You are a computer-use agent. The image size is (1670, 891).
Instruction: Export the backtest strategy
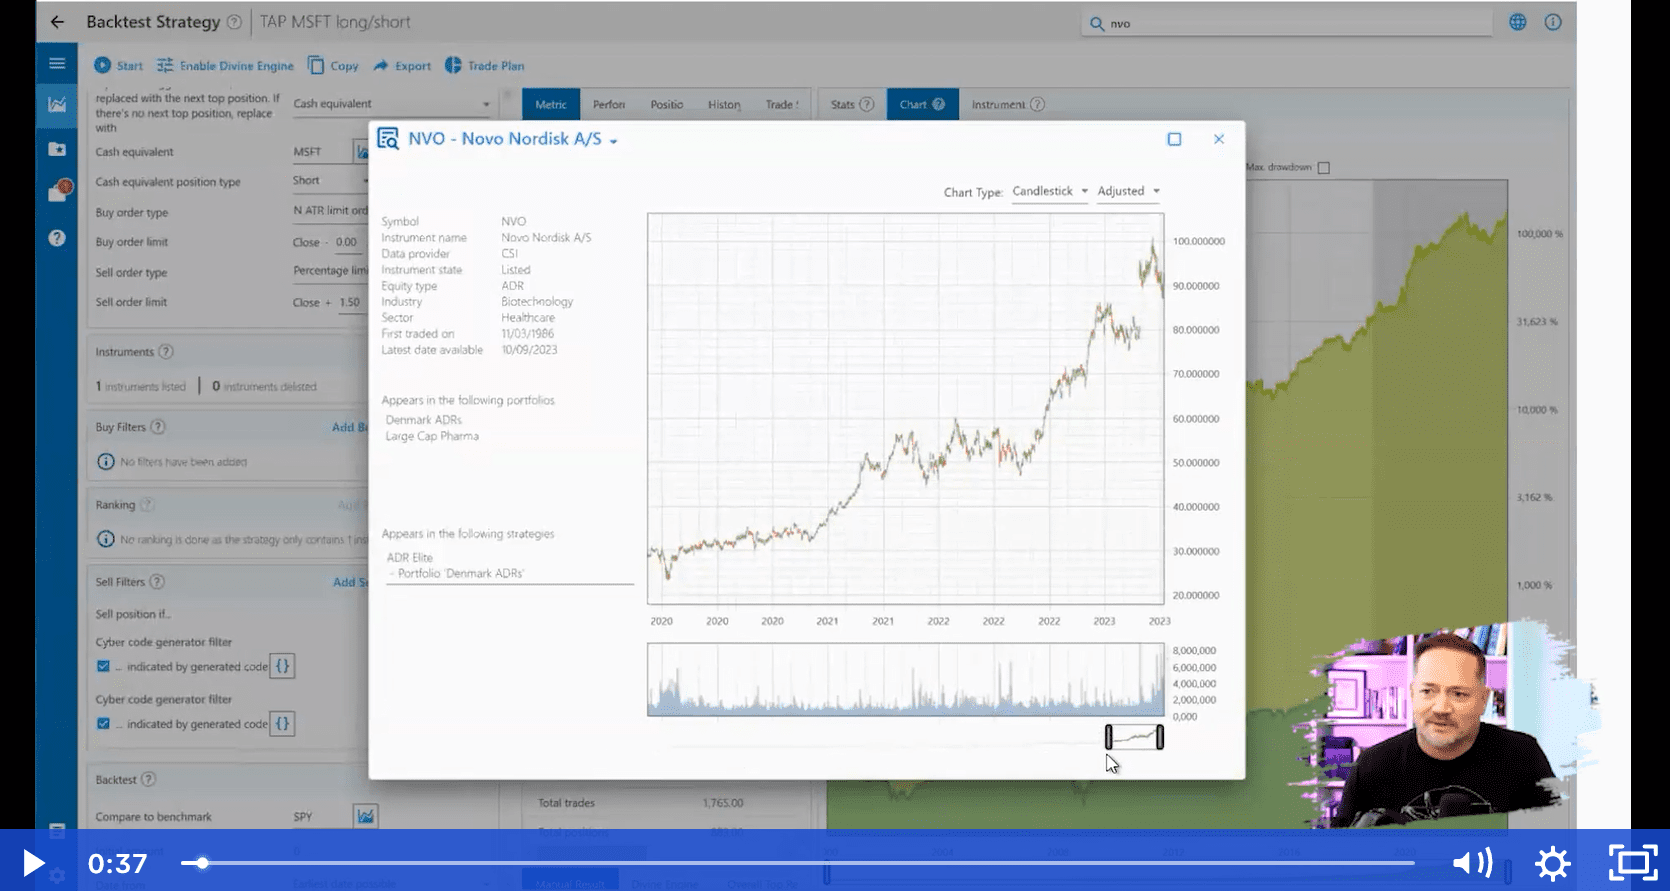point(402,66)
